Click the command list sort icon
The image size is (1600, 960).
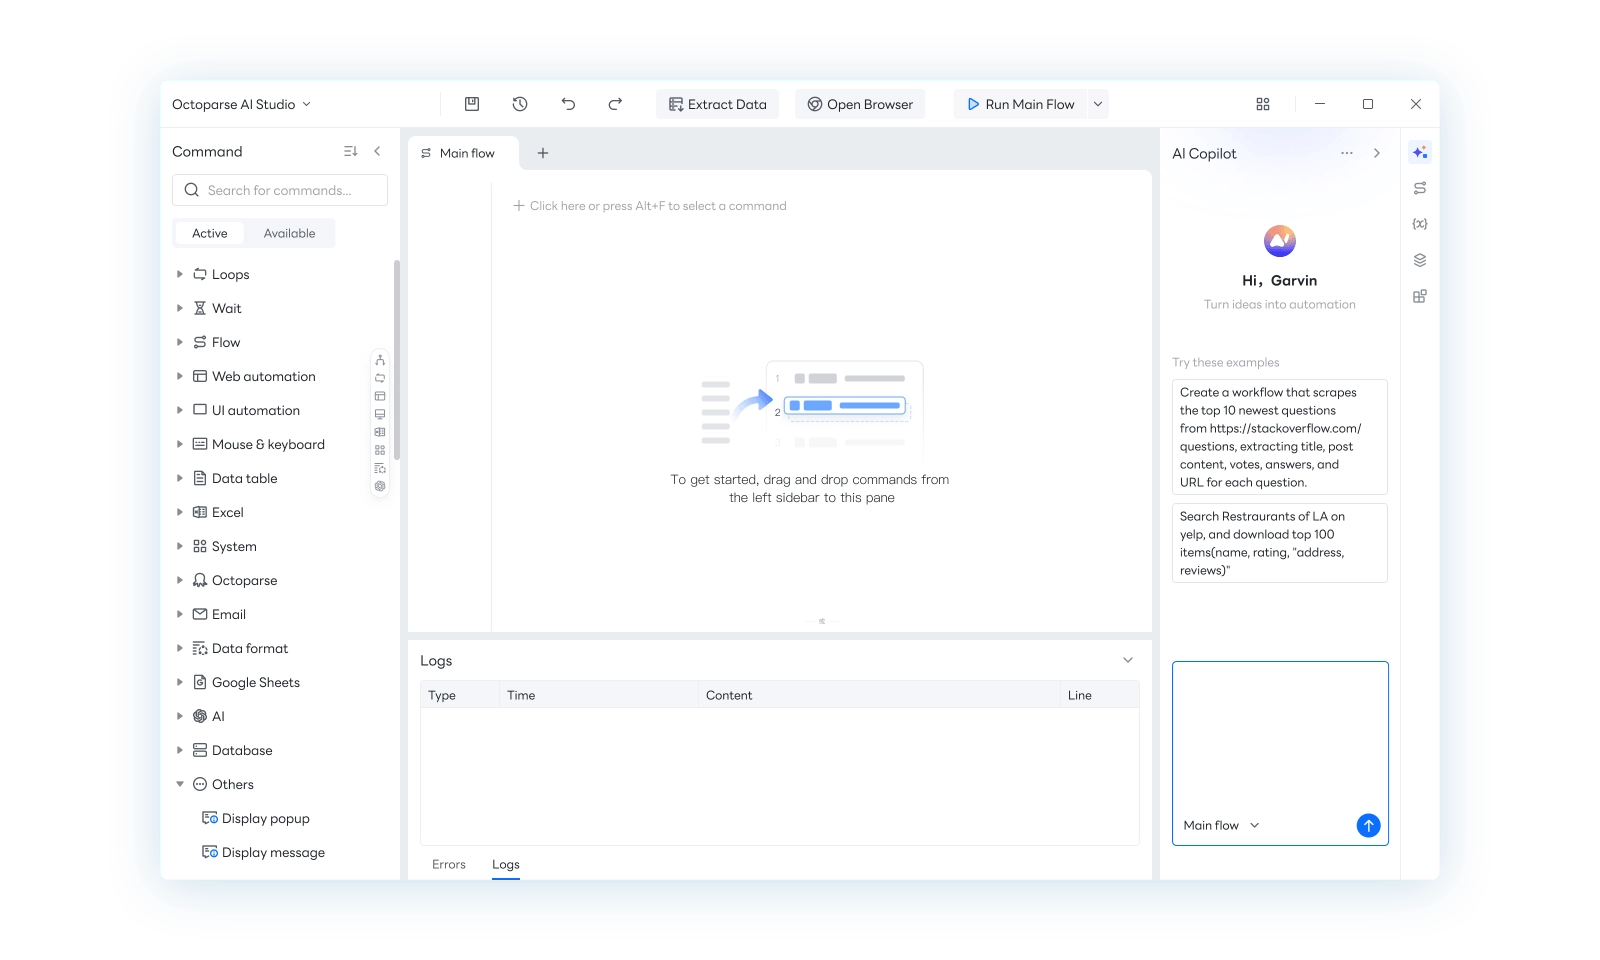(350, 151)
